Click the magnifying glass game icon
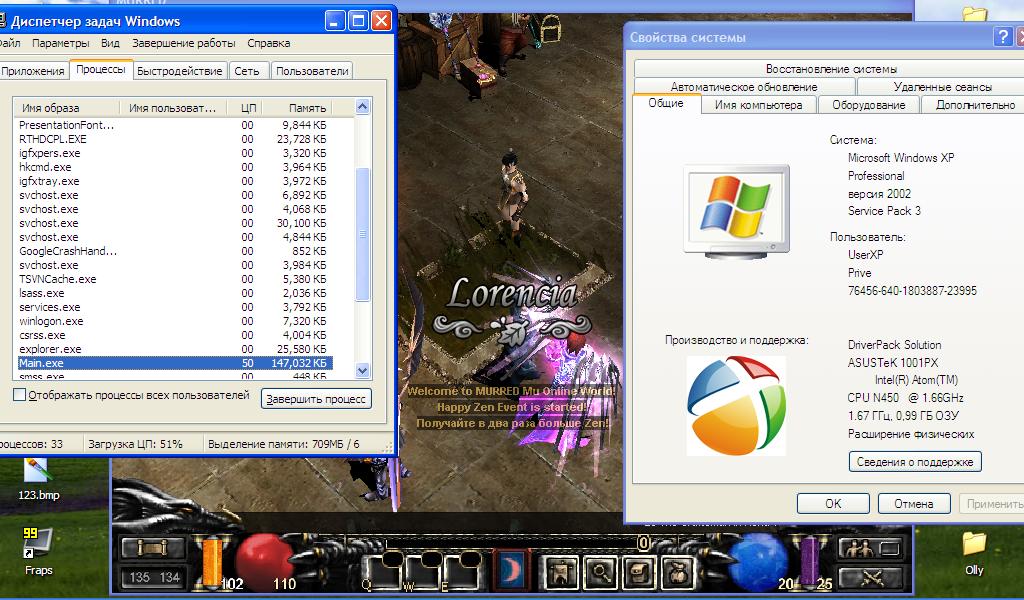This screenshot has height=600, width=1024. 599,572
